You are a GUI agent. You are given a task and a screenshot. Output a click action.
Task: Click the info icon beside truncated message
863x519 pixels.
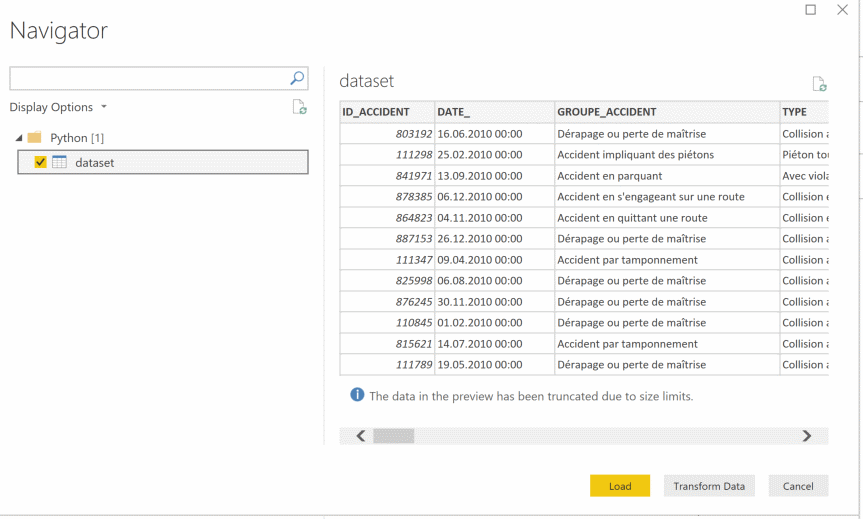[x=357, y=395]
